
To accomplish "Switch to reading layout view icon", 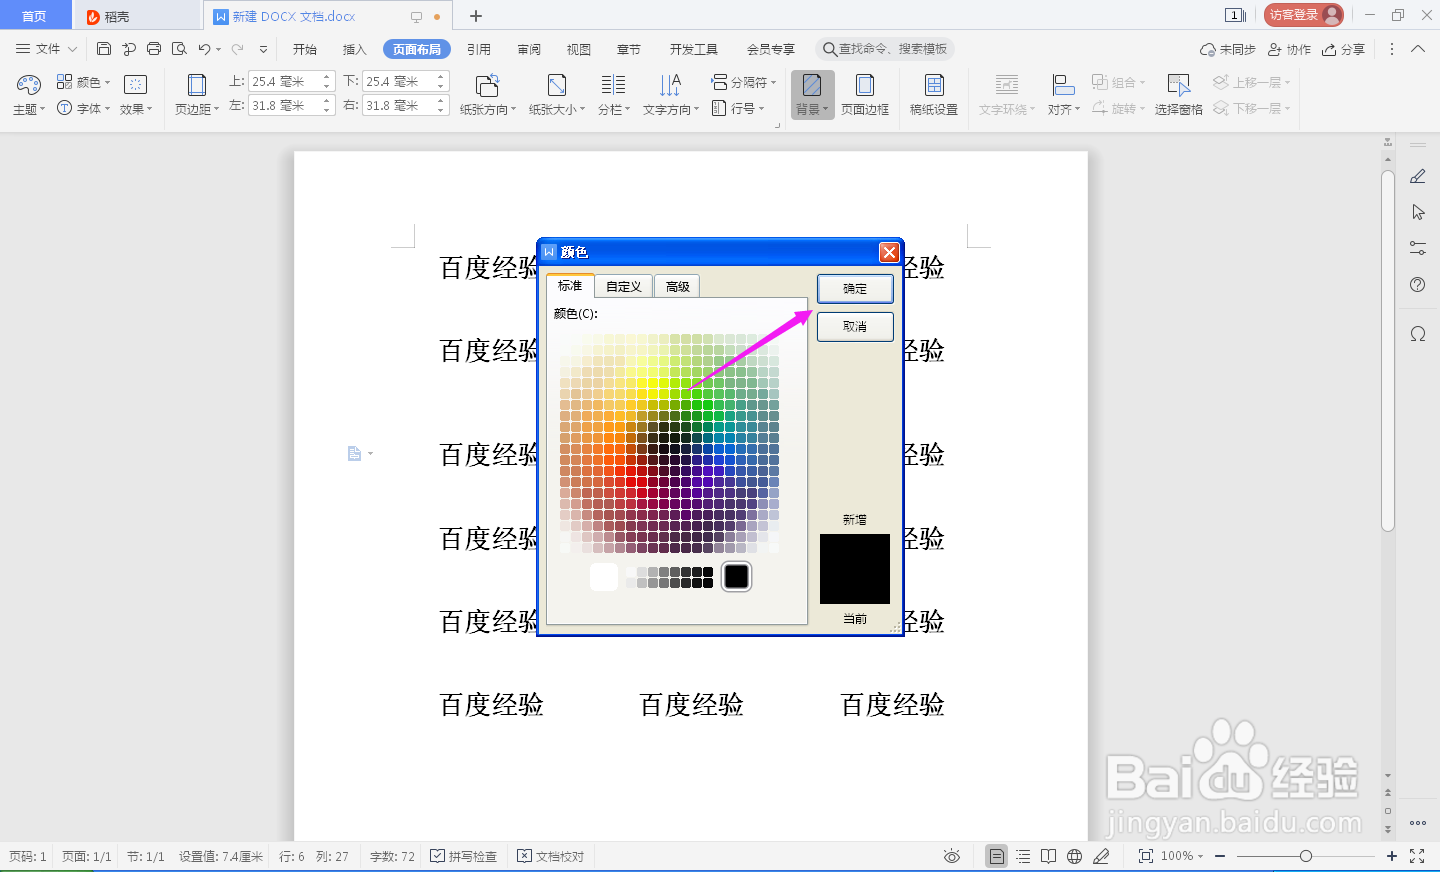I will (x=1048, y=856).
